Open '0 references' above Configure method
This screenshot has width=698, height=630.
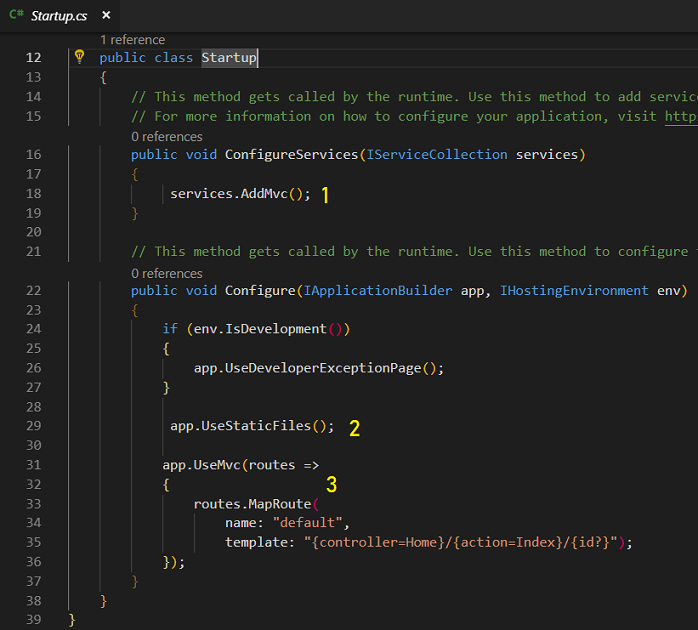(x=167, y=273)
